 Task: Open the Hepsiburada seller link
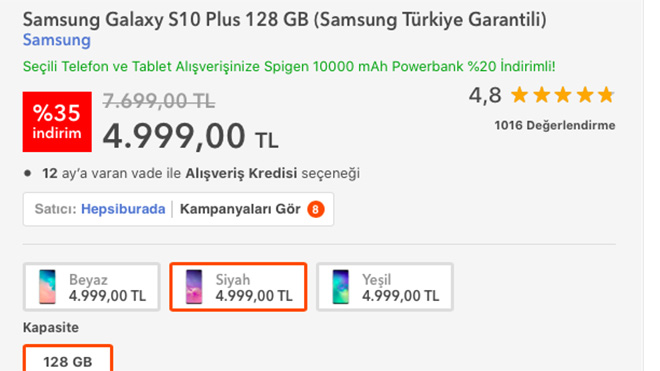pos(123,209)
